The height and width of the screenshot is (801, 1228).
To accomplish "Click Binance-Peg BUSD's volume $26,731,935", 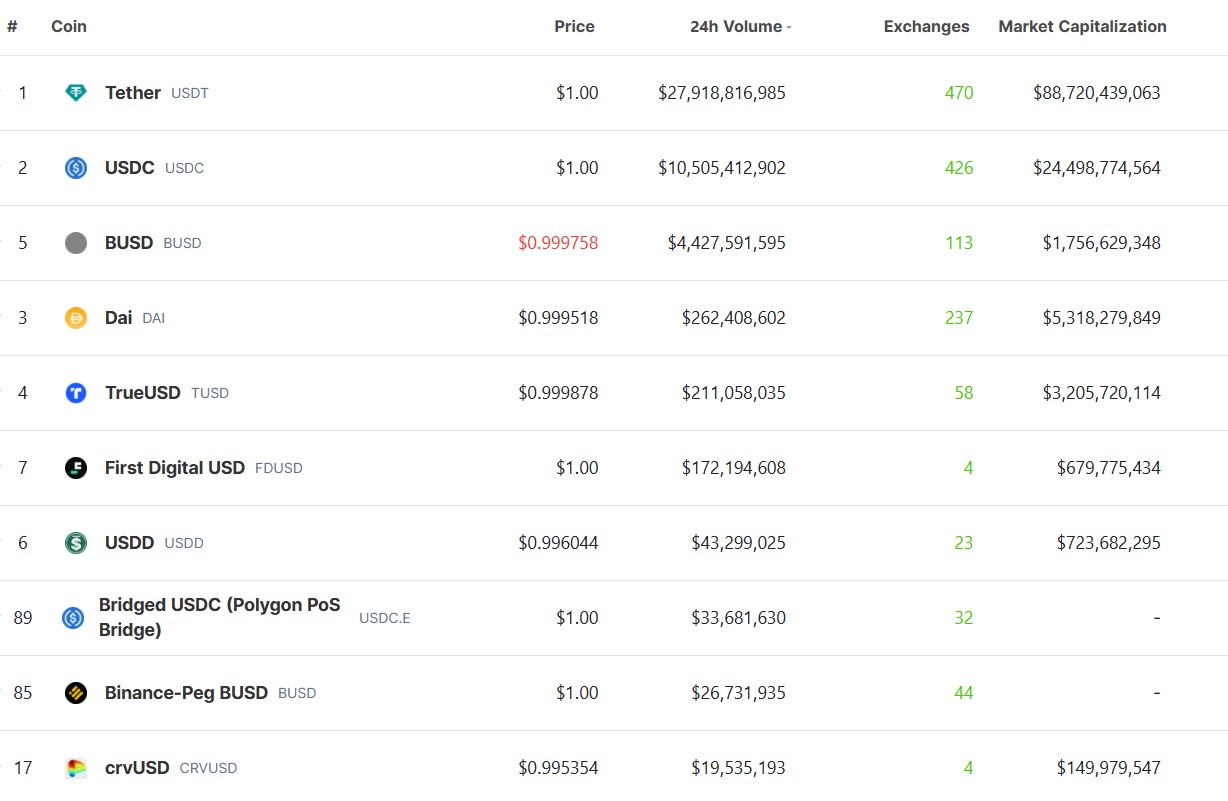I will point(739,693).
